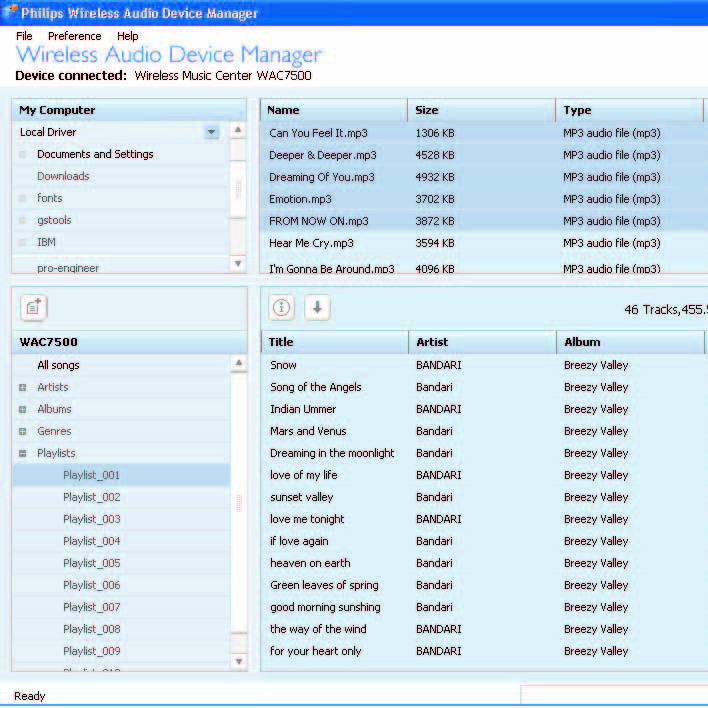Sort files by the Size column header
The image size is (708, 708).
tap(481, 110)
